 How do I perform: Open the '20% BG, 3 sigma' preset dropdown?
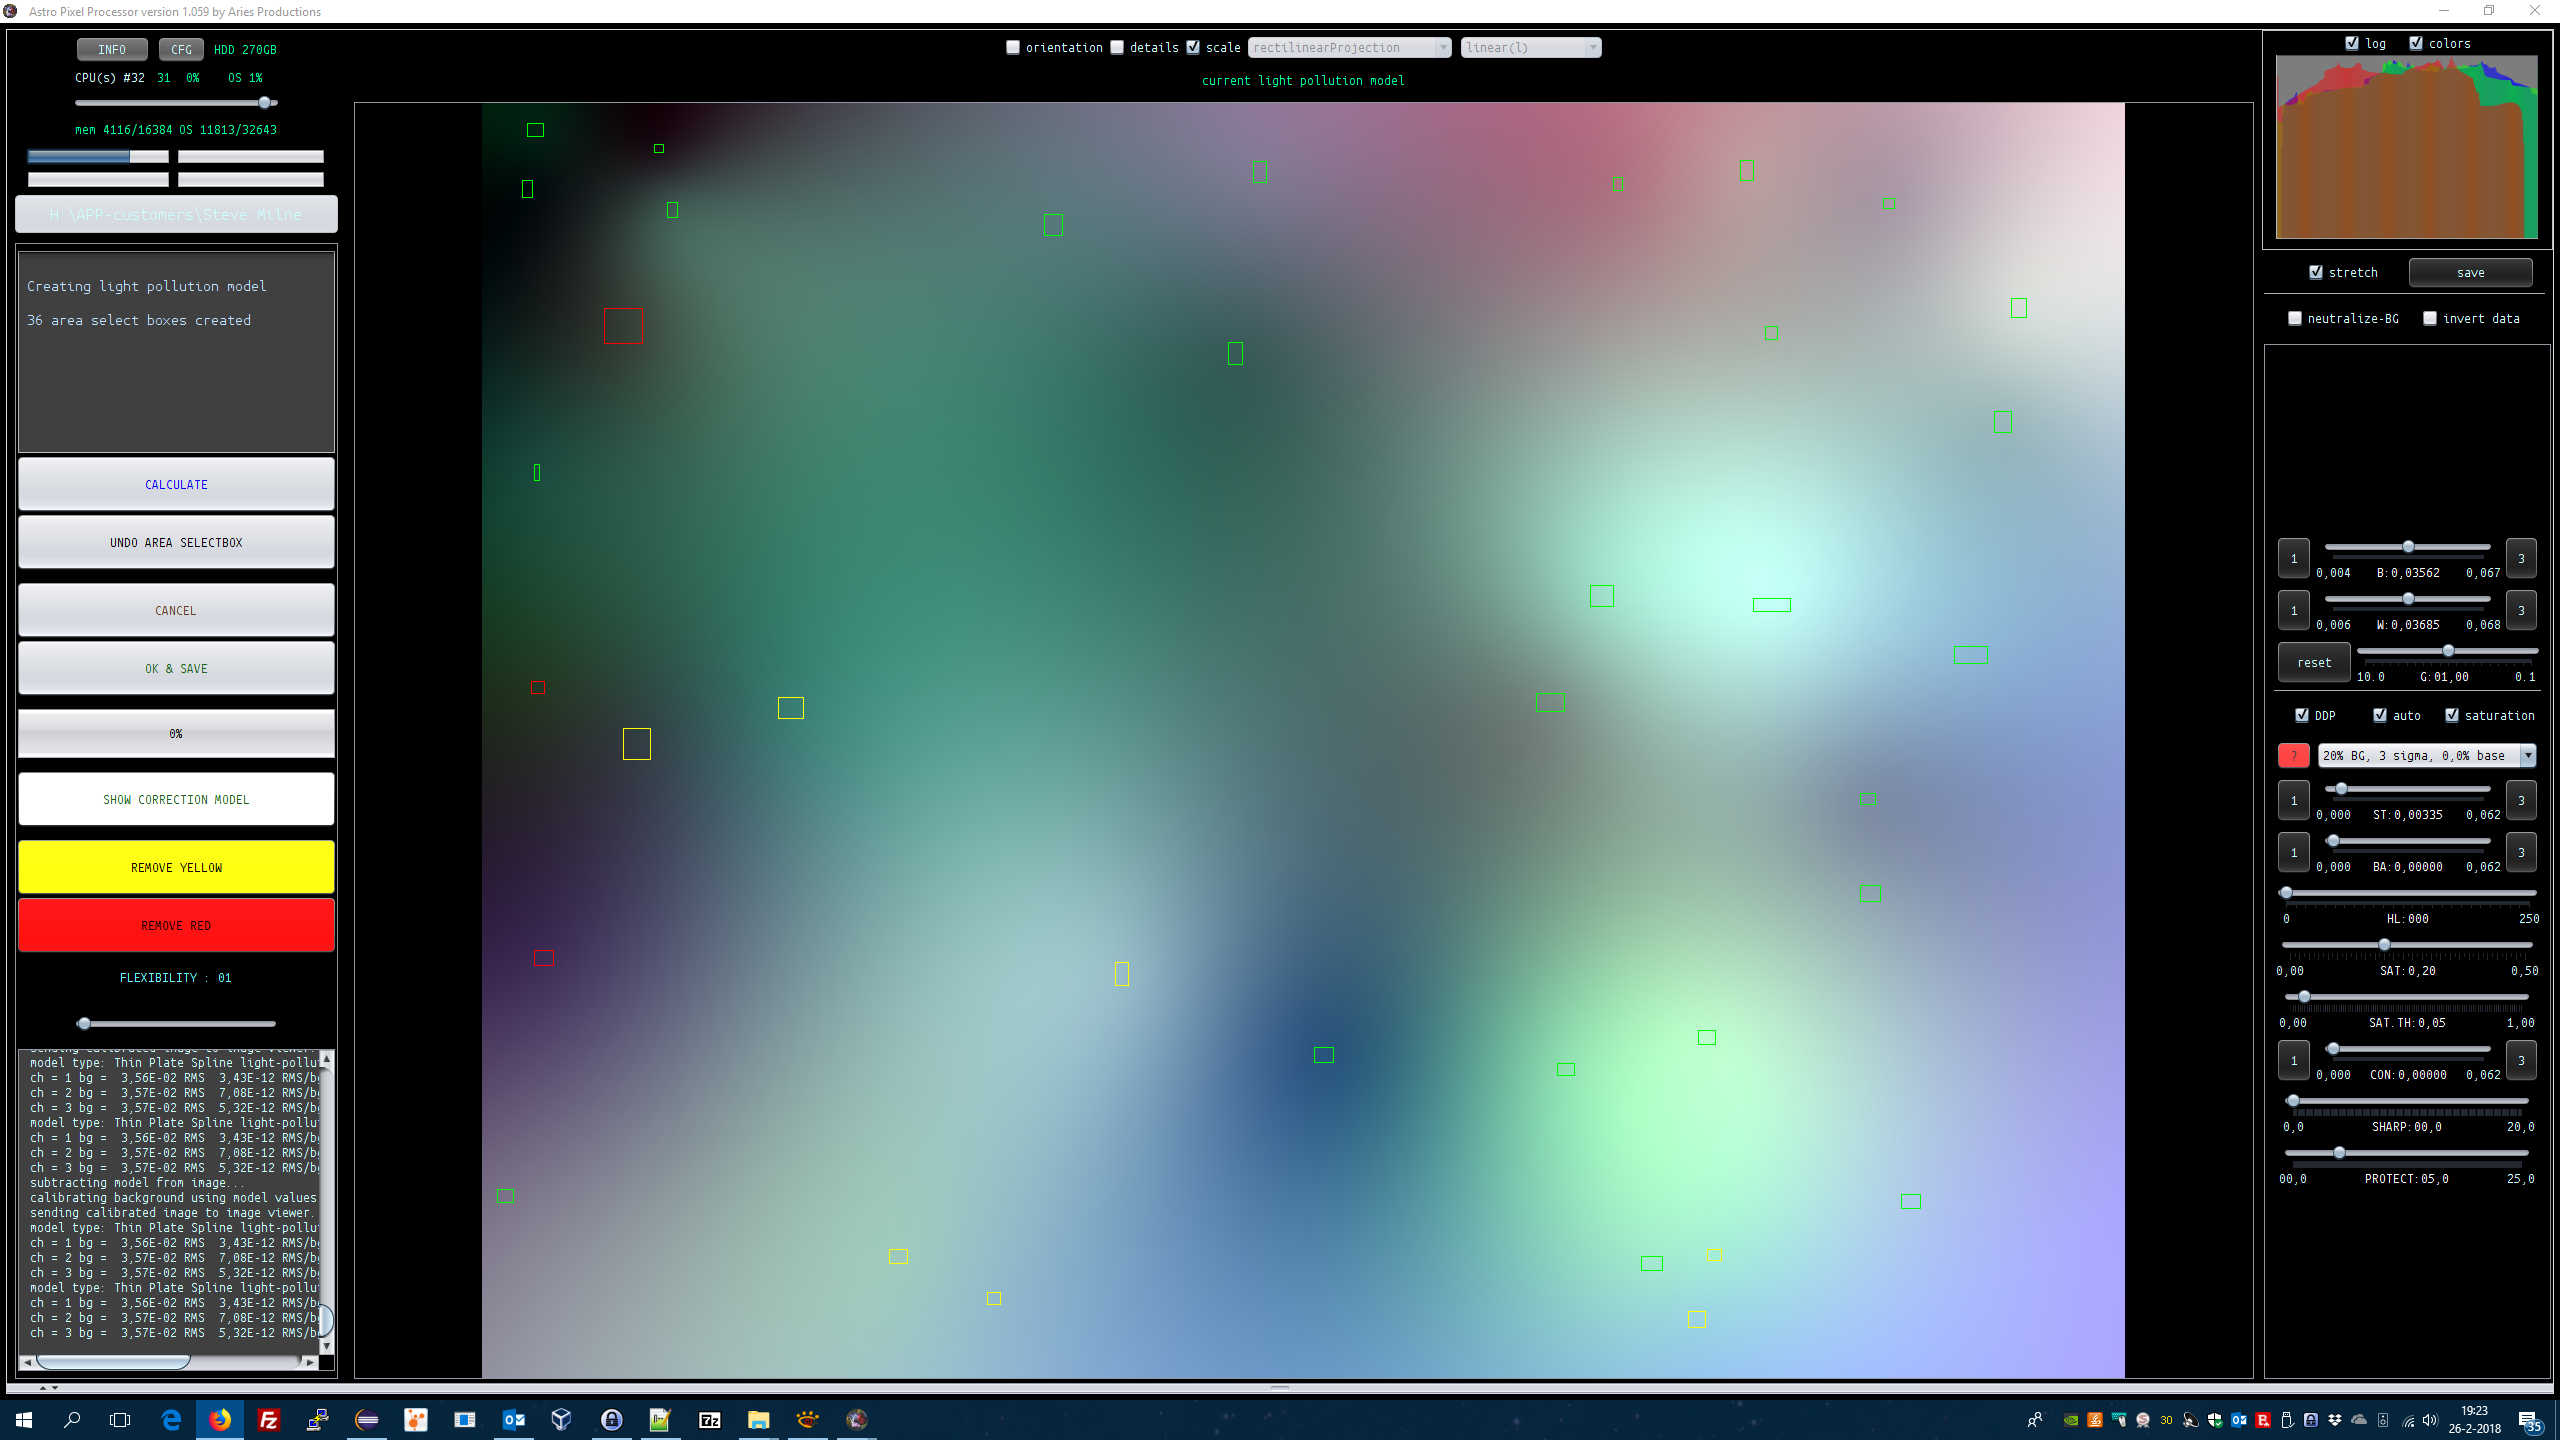2426,756
